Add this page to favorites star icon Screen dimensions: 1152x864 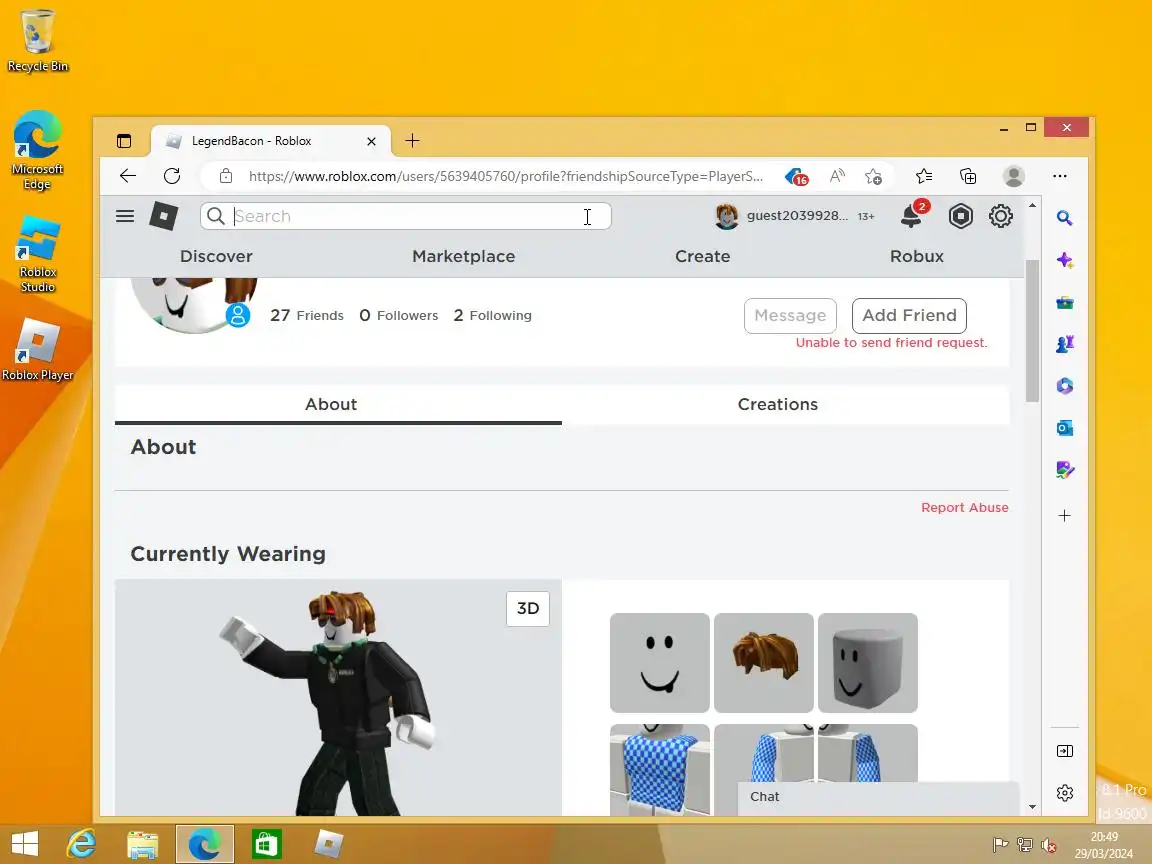coord(873,176)
